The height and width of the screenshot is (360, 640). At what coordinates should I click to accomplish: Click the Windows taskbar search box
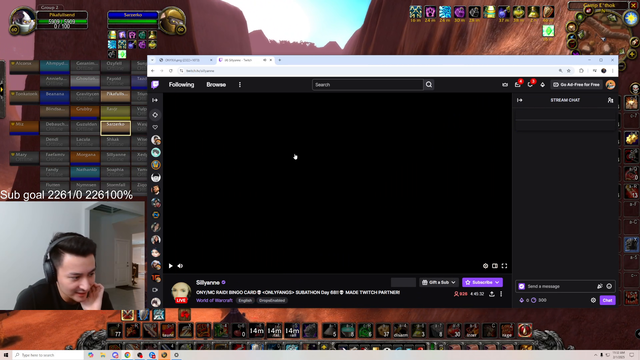coord(48,355)
